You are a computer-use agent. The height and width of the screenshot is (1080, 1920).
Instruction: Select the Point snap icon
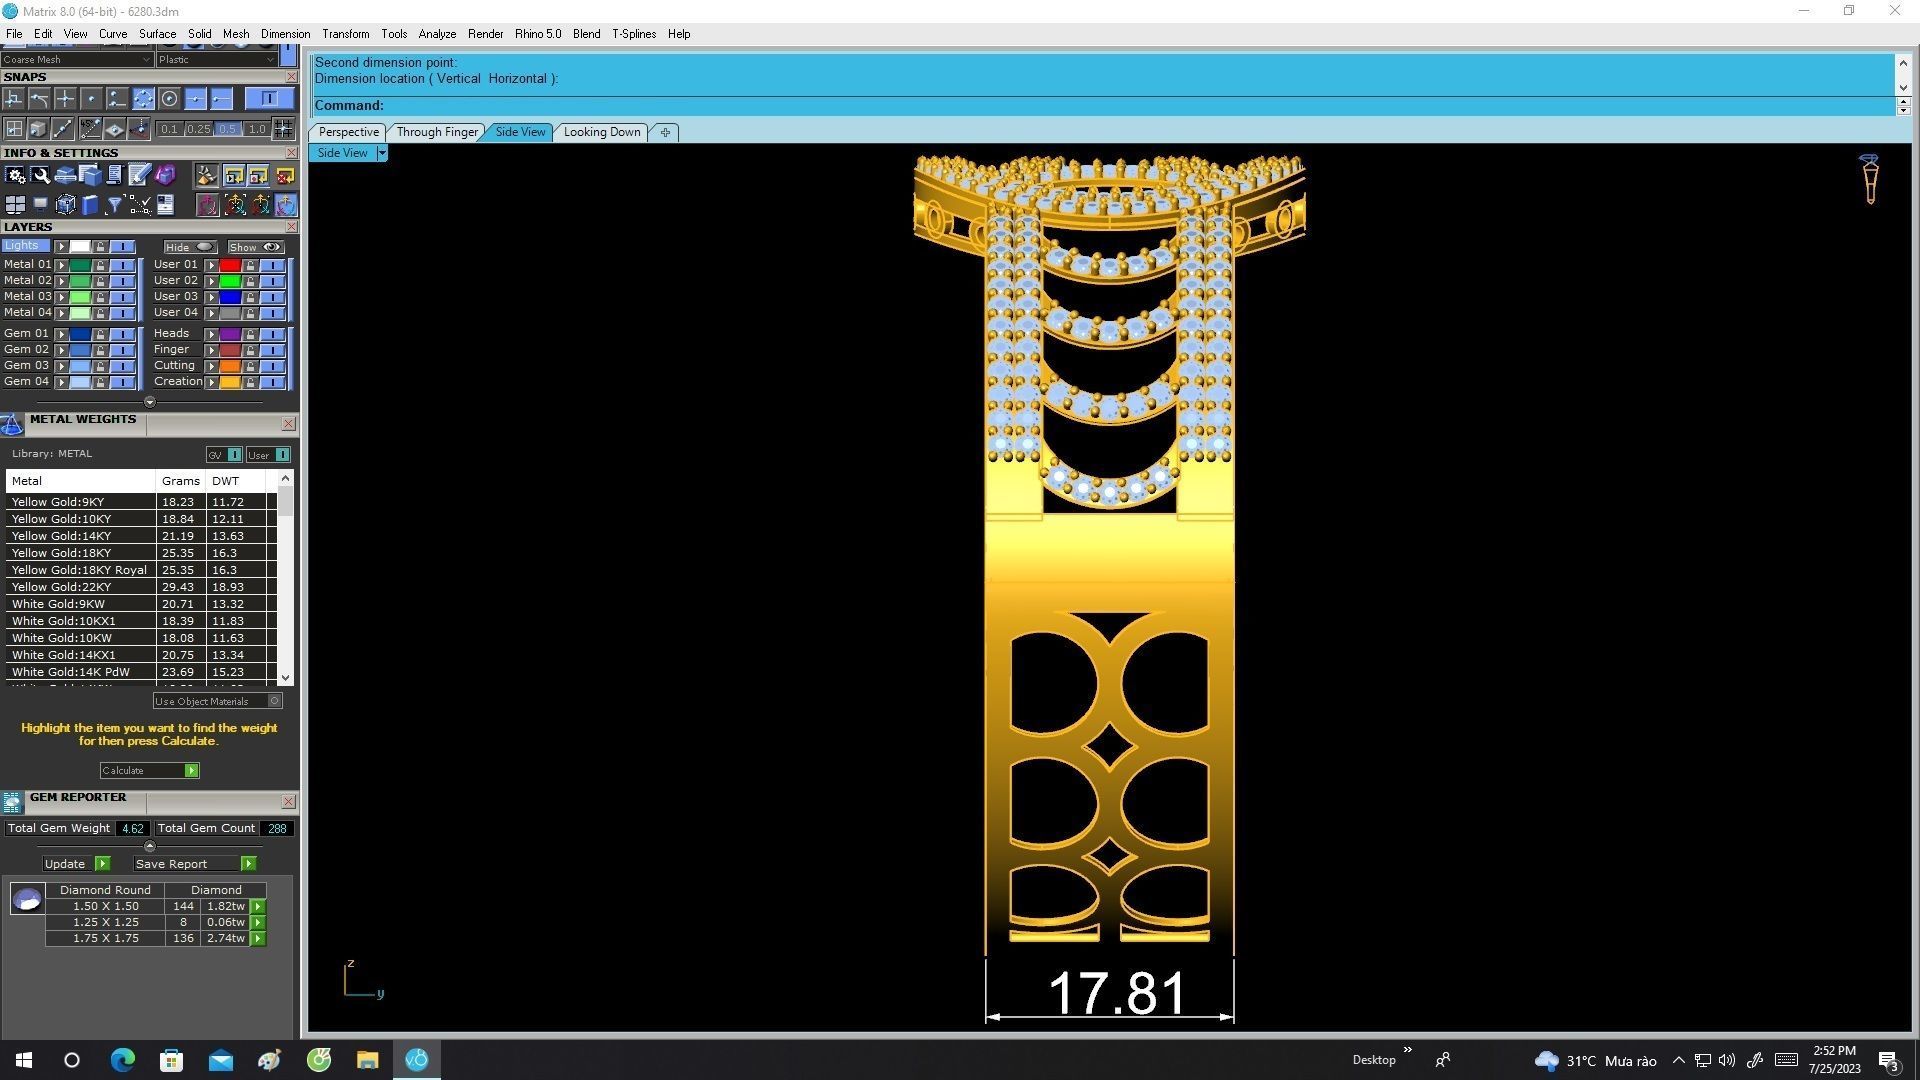click(x=91, y=98)
